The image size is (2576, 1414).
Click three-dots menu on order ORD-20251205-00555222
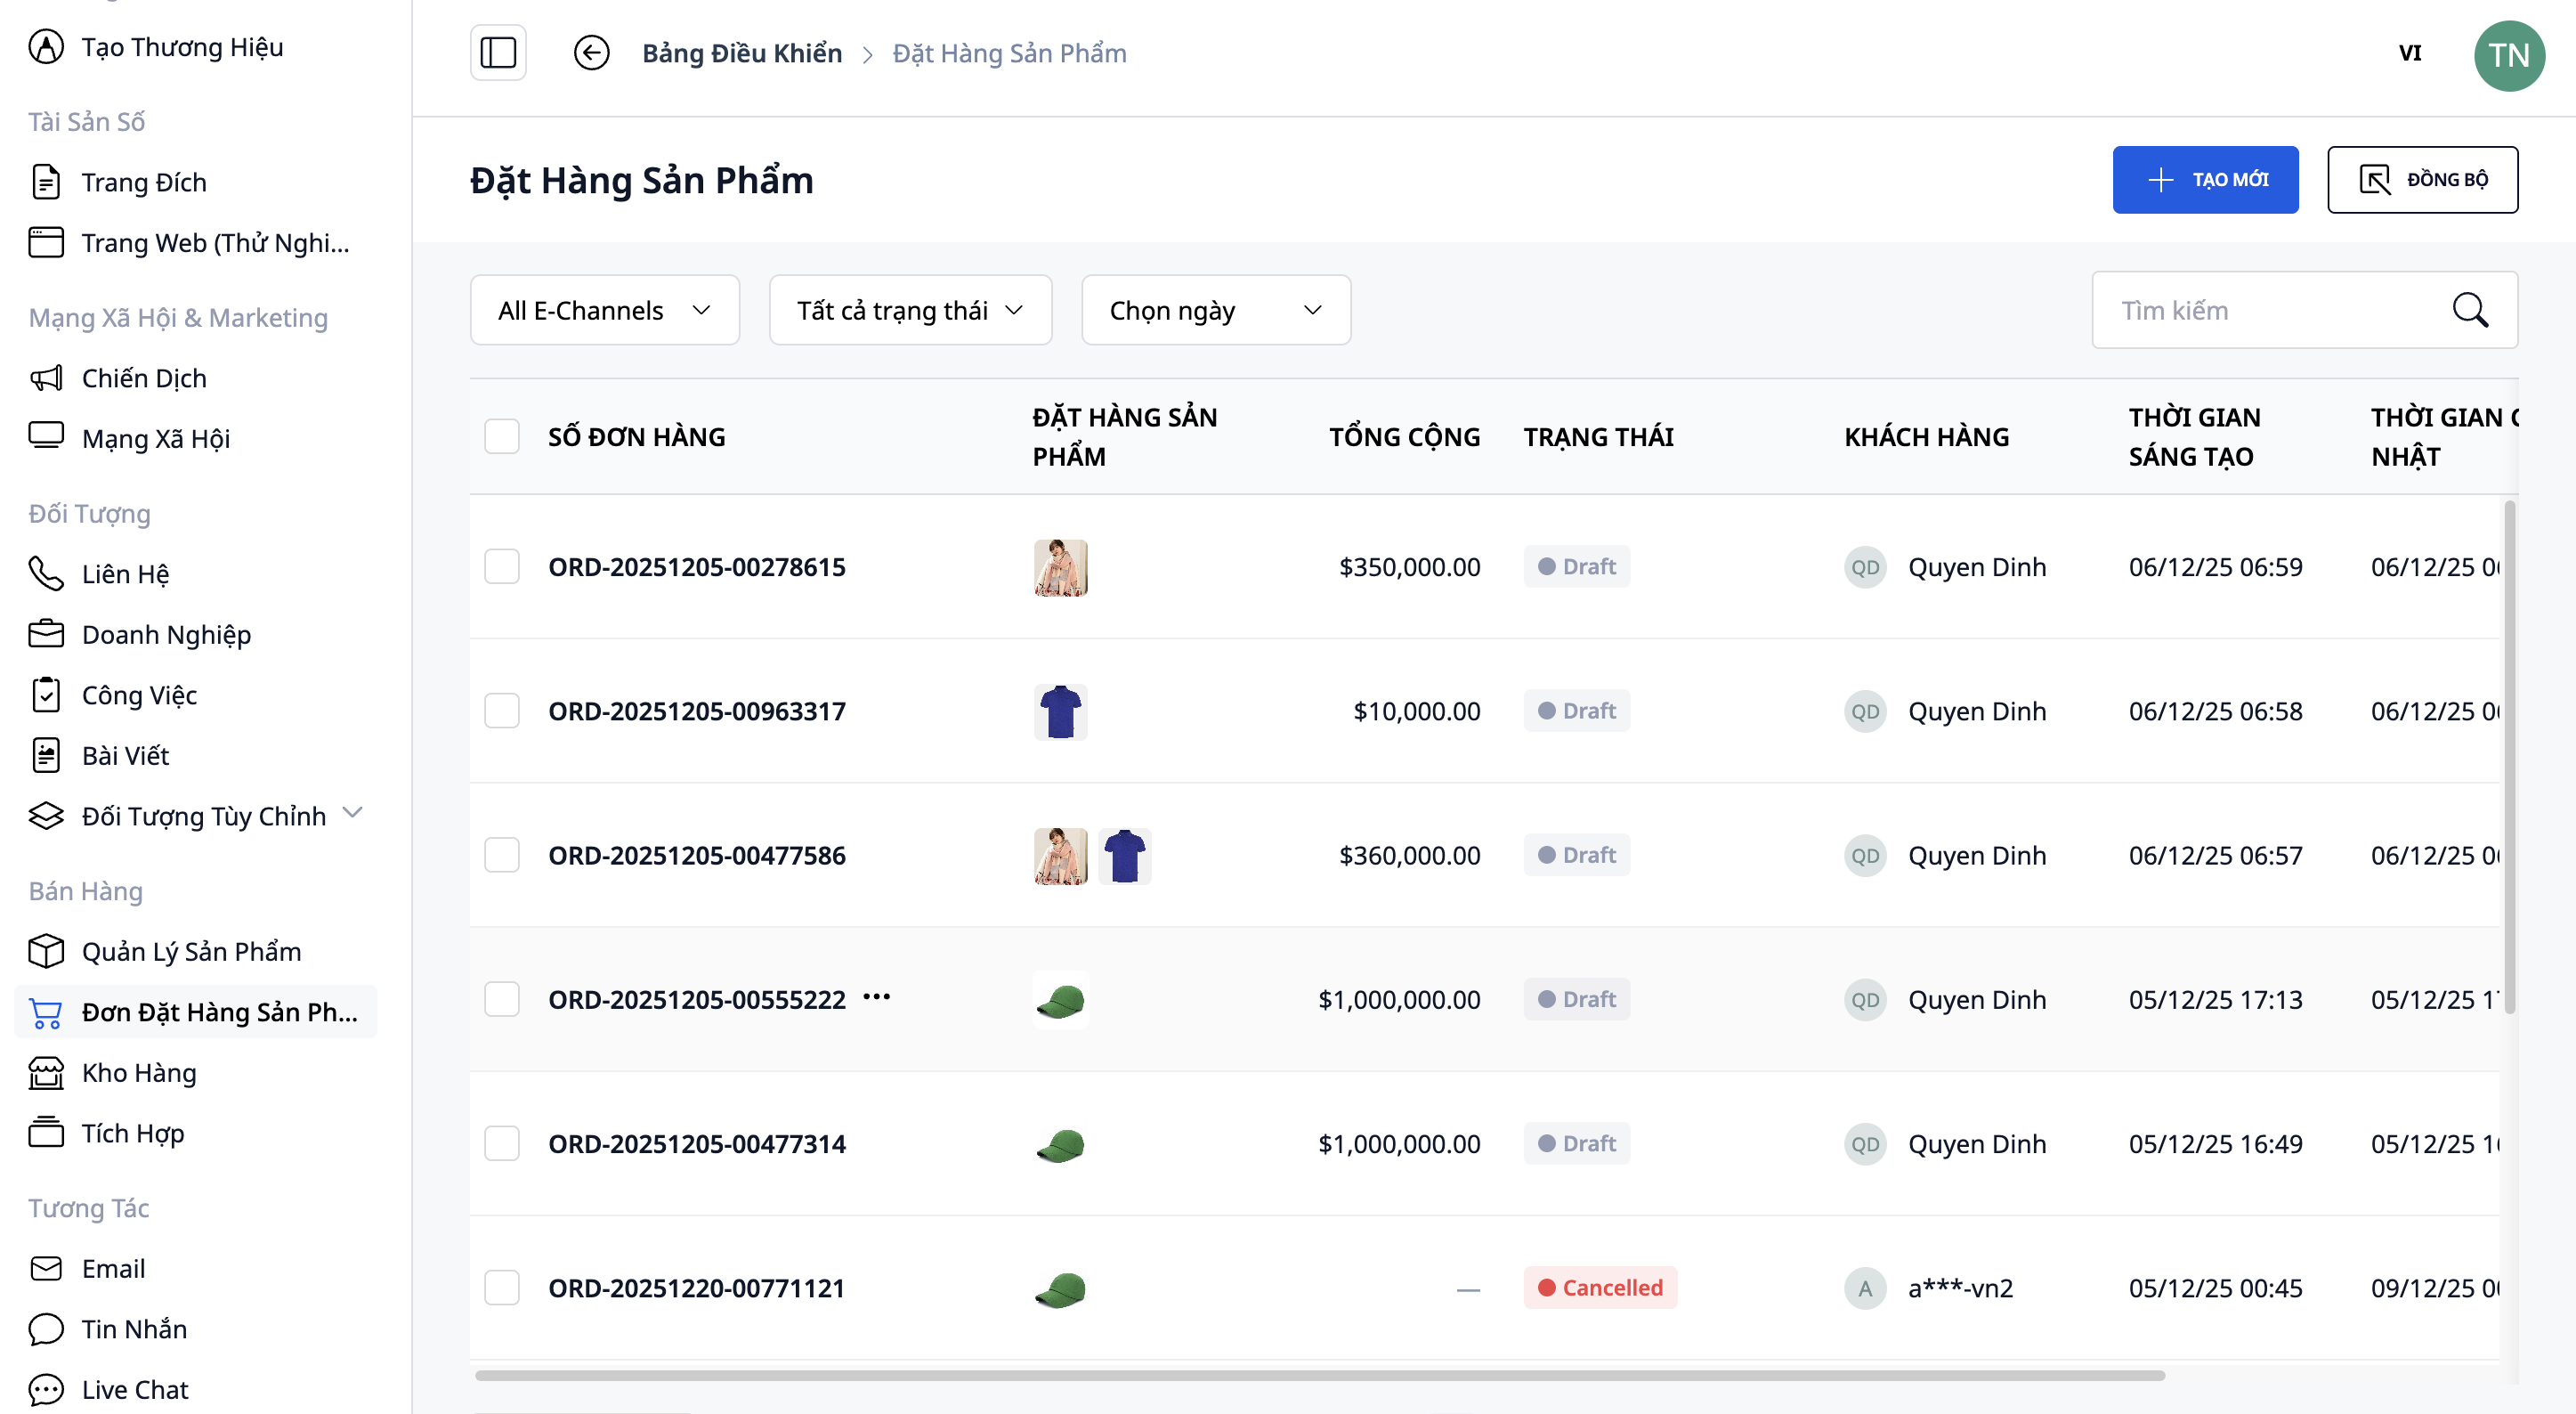[876, 997]
